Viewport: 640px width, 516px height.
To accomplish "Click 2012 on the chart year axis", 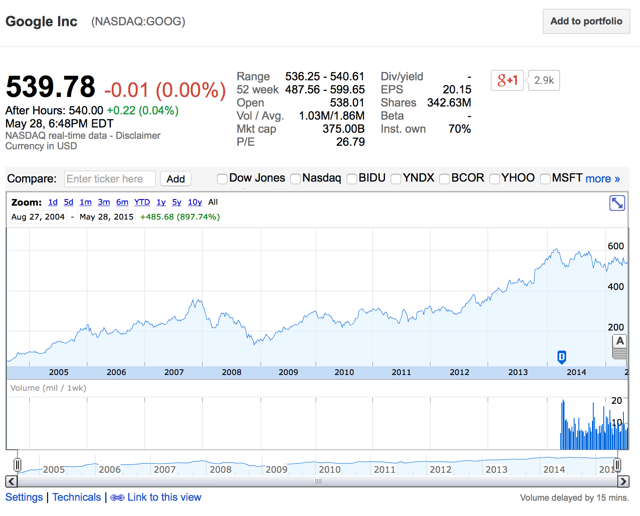I will click(x=459, y=372).
